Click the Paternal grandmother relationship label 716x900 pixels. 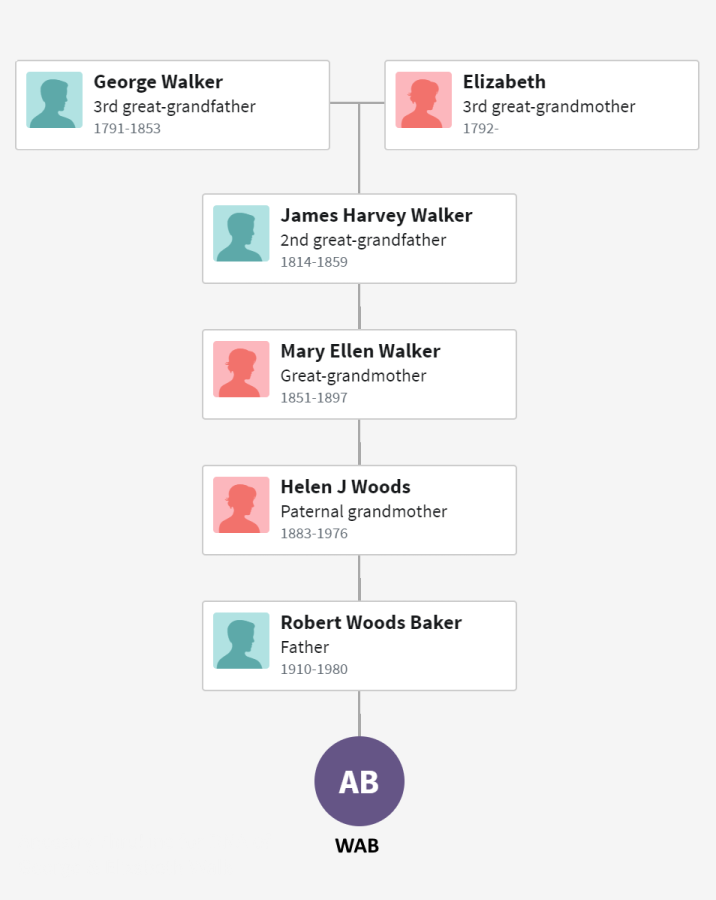363,511
